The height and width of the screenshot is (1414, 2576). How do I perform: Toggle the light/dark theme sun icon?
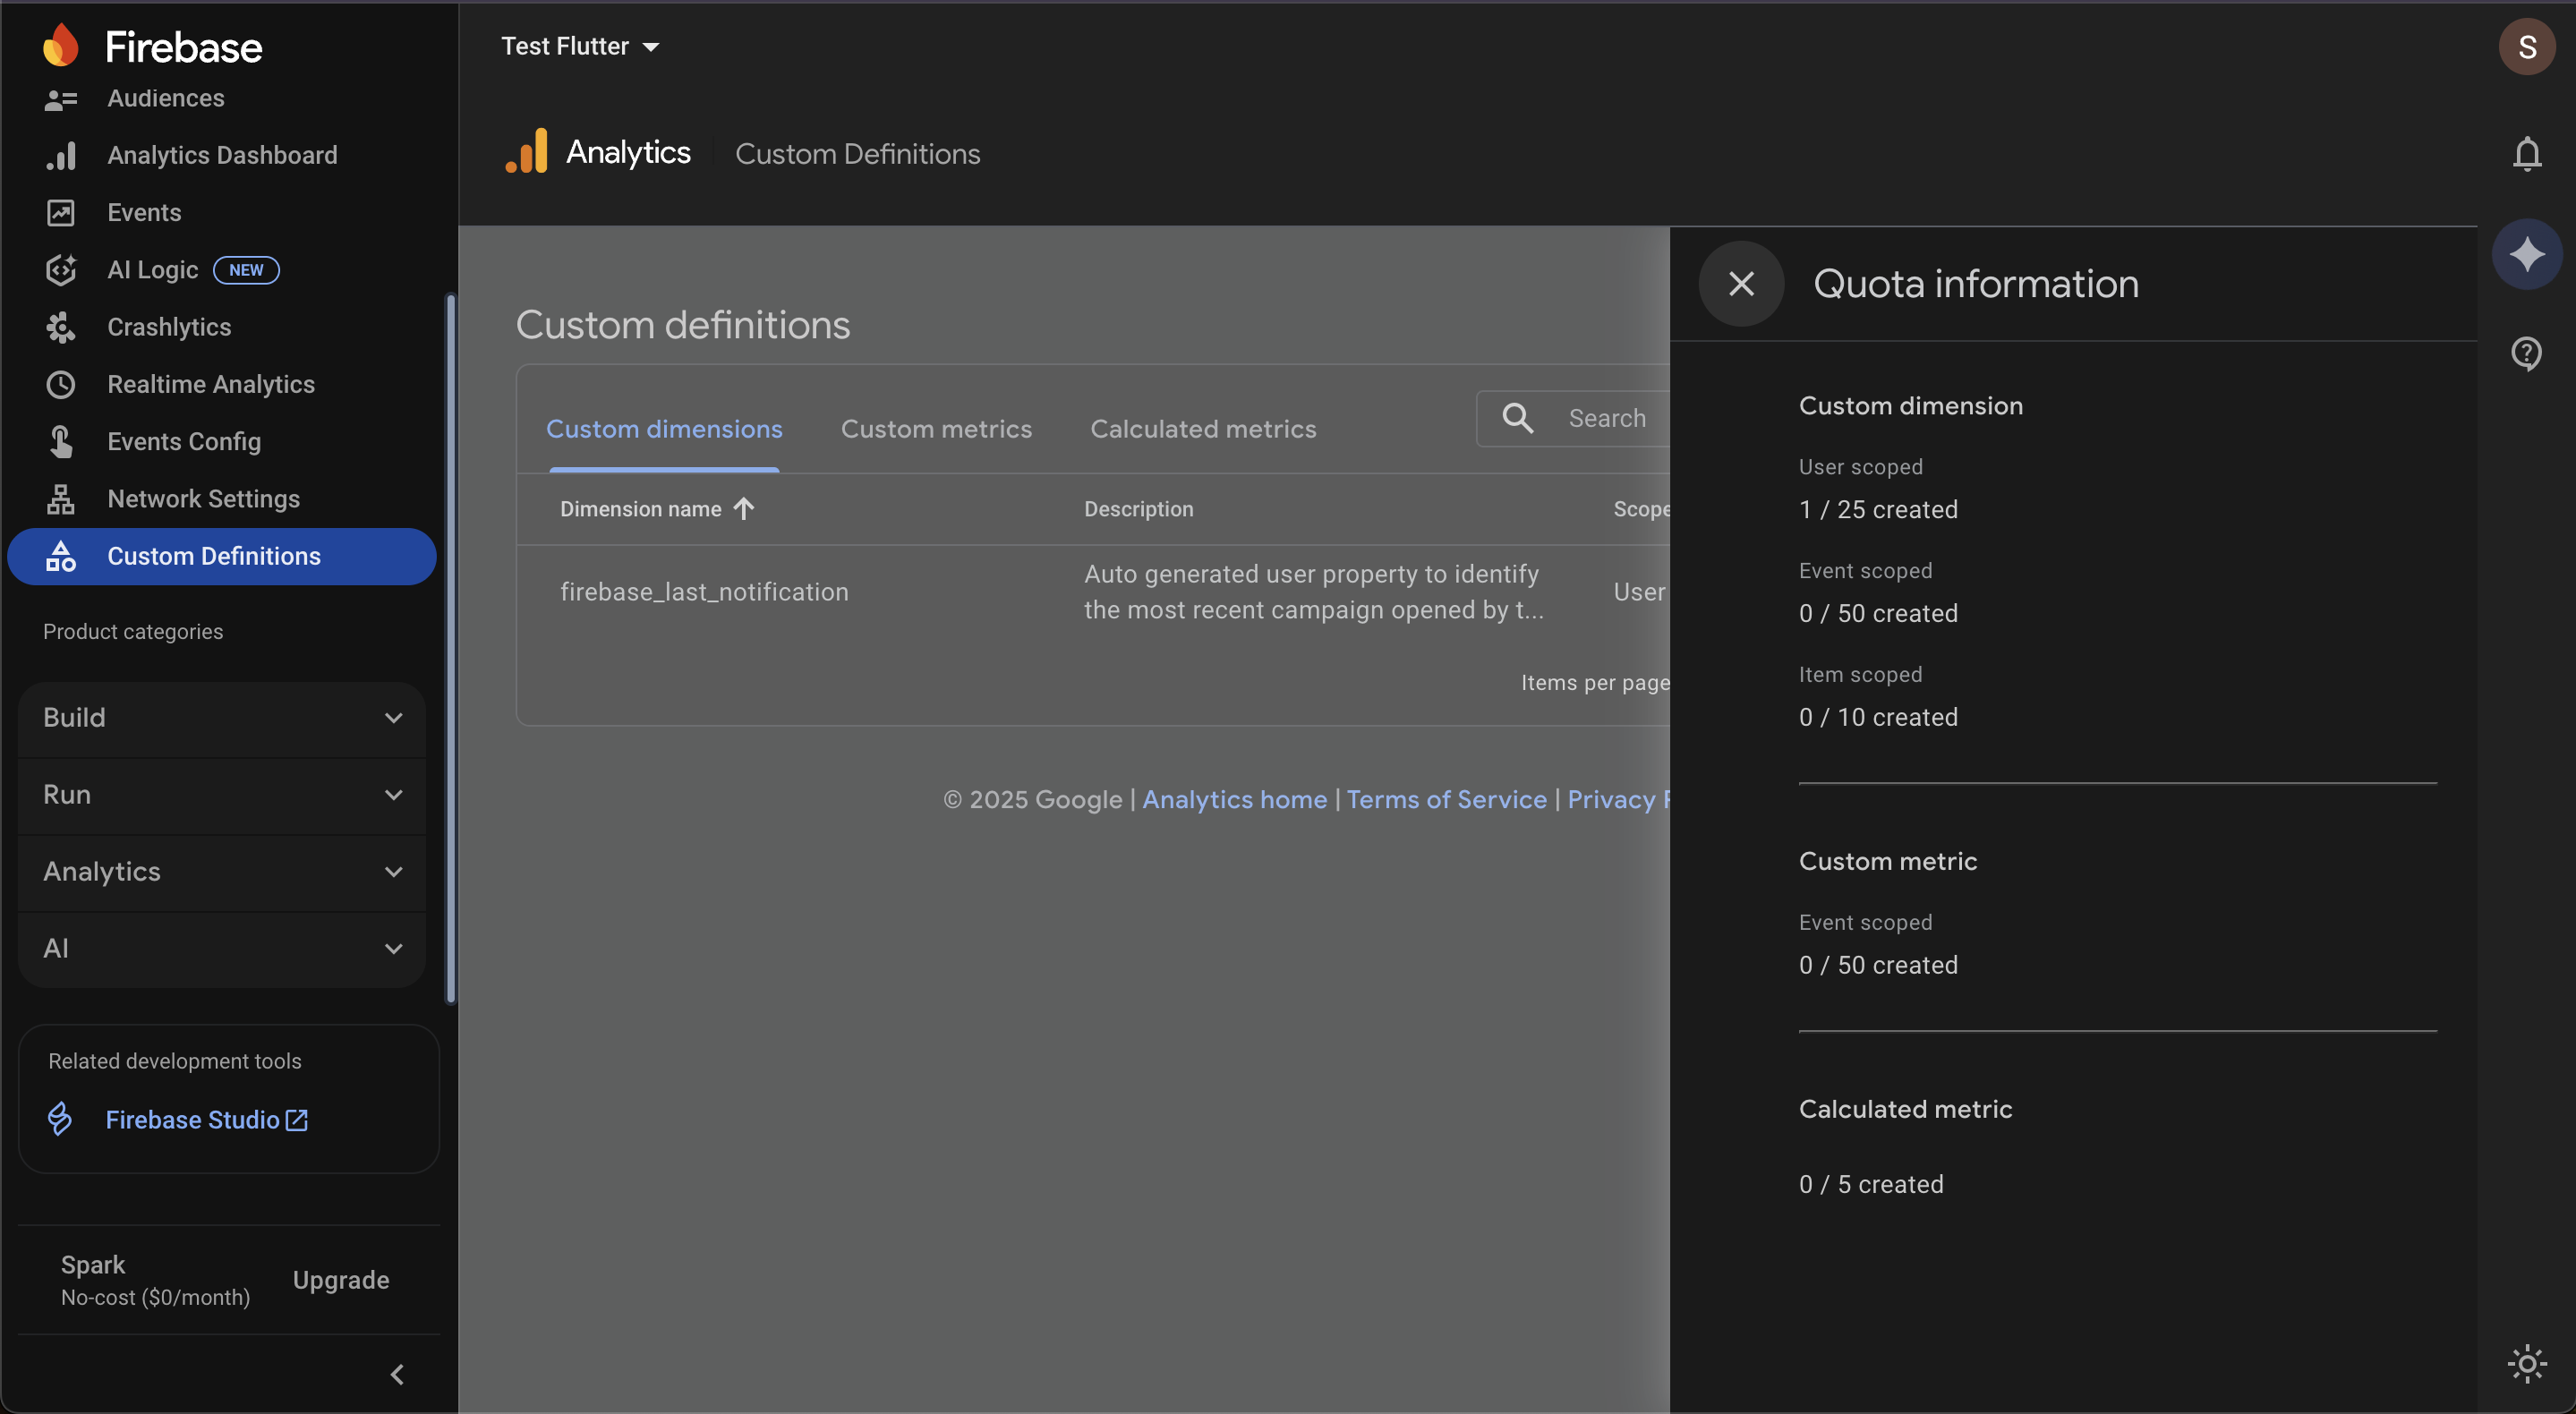[2526, 1363]
